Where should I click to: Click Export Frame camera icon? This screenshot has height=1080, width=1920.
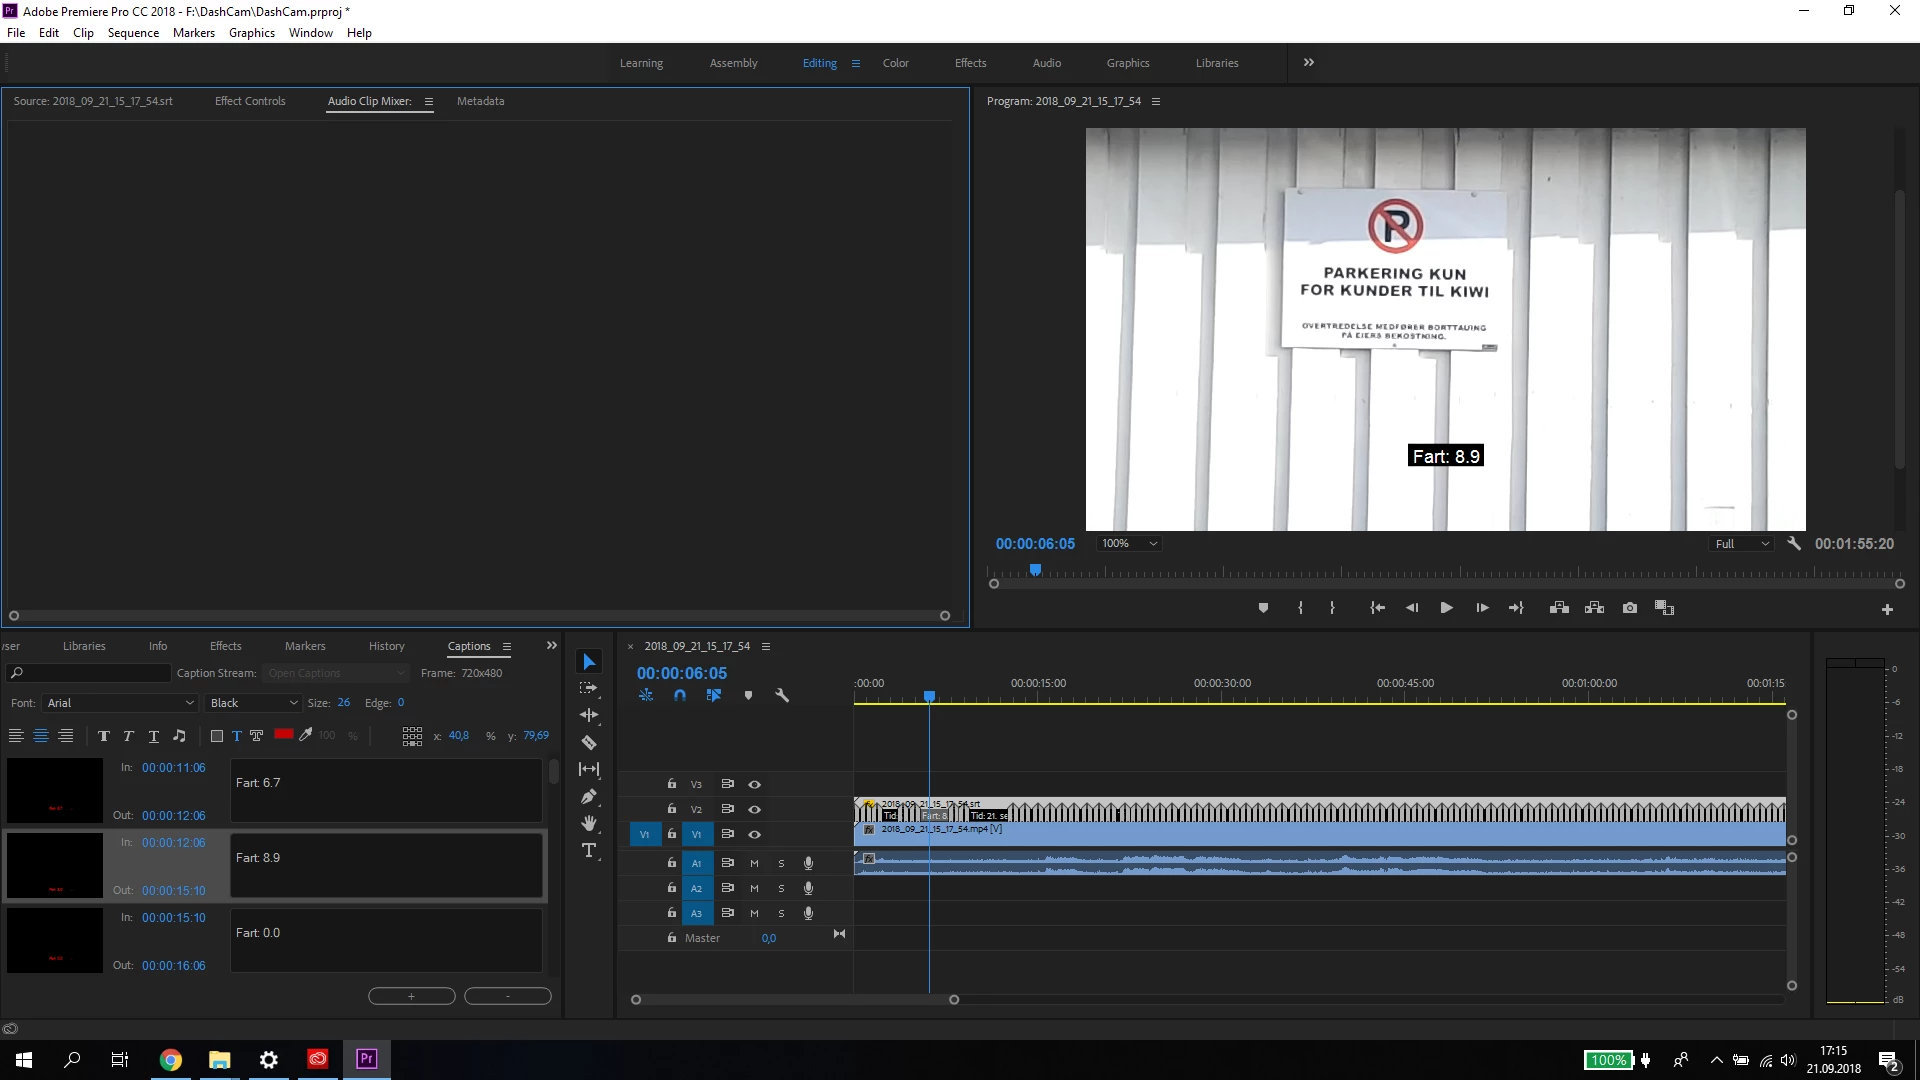[1630, 608]
